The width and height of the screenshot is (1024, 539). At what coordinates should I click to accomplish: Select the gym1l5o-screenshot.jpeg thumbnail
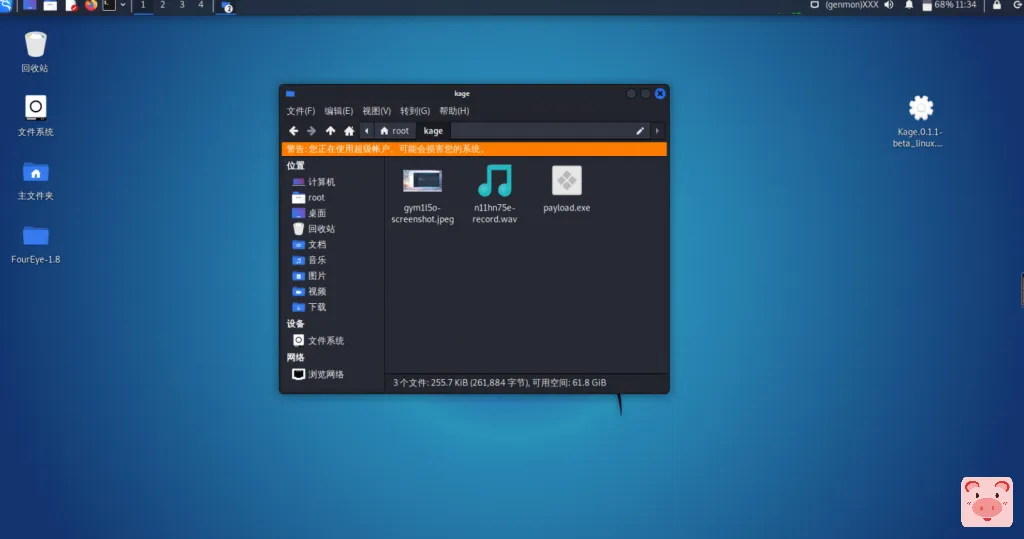click(x=422, y=181)
